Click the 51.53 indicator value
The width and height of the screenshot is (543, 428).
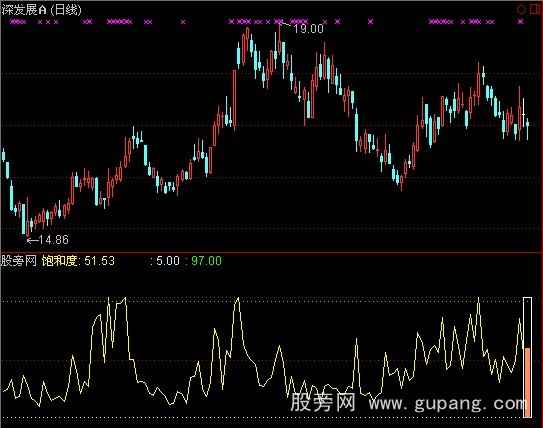pyautogui.click(x=99, y=261)
